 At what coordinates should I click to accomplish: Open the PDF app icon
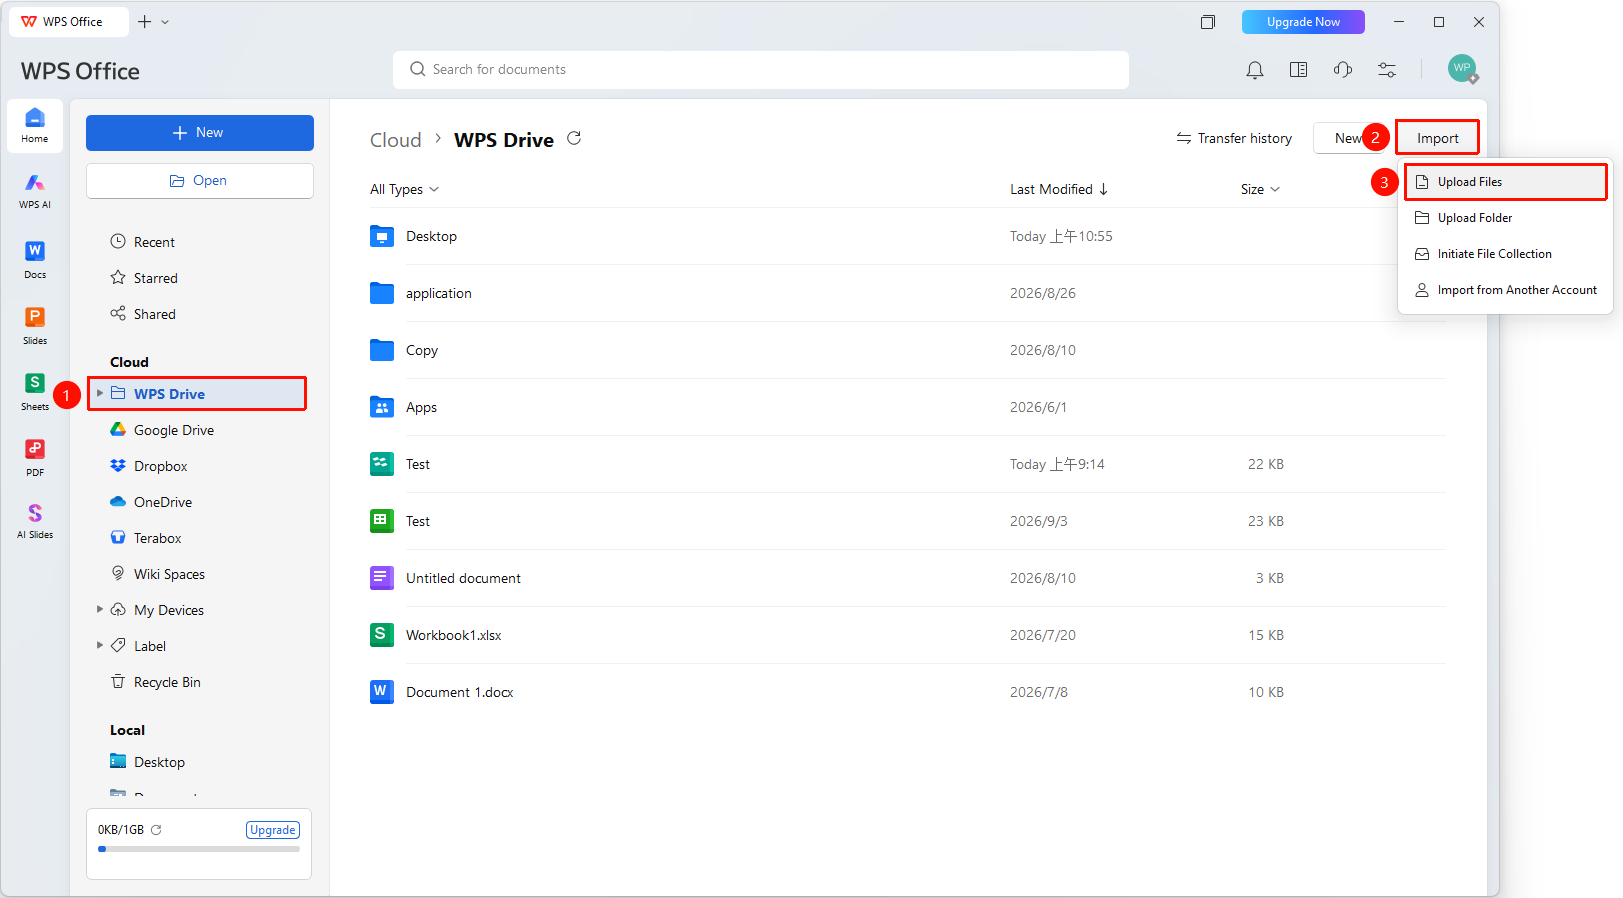tap(35, 457)
